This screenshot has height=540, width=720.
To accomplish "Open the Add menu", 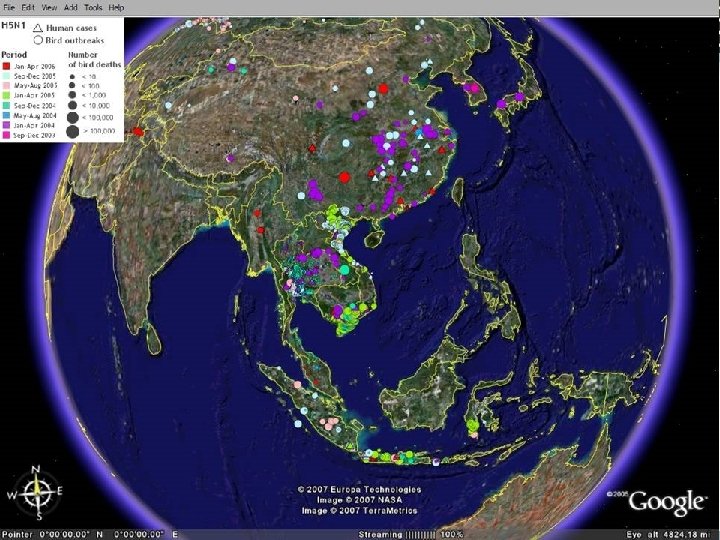I will pos(70,7).
